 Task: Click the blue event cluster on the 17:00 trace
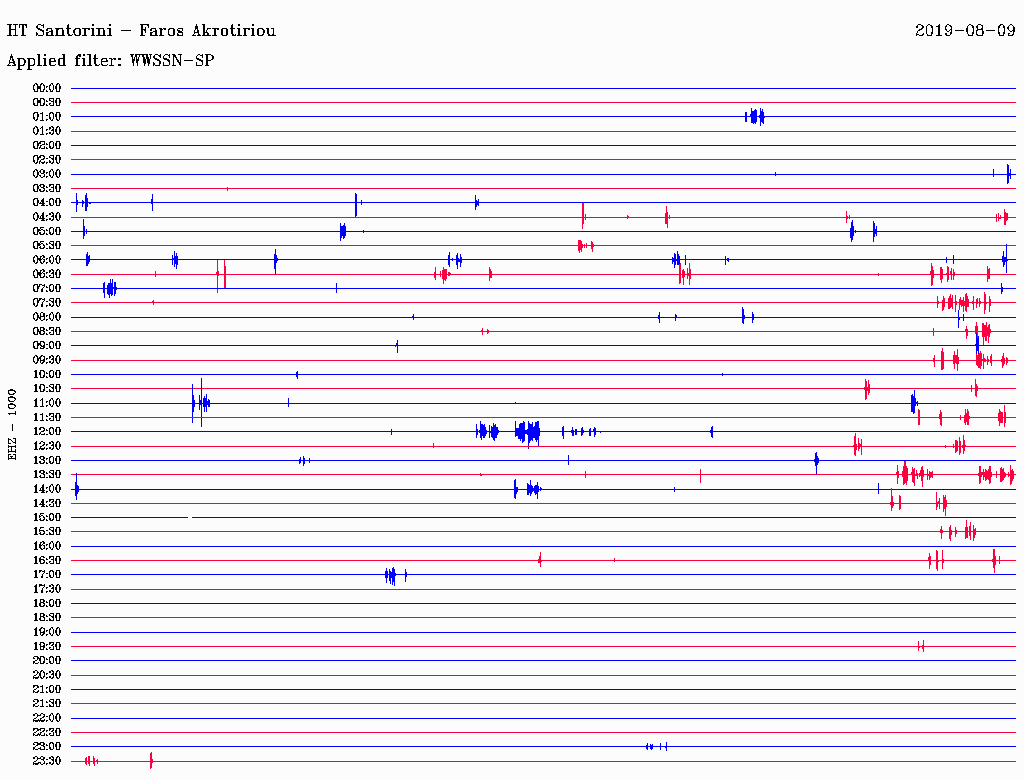coord(396,576)
